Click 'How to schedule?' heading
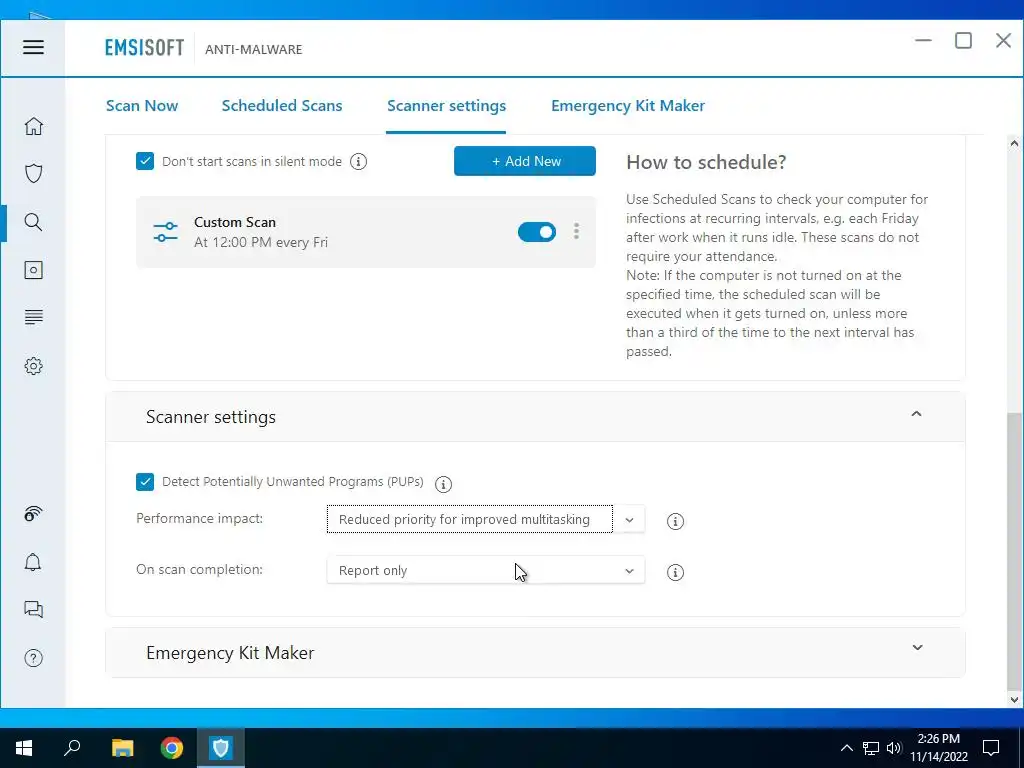The height and width of the screenshot is (768, 1024). coord(706,162)
